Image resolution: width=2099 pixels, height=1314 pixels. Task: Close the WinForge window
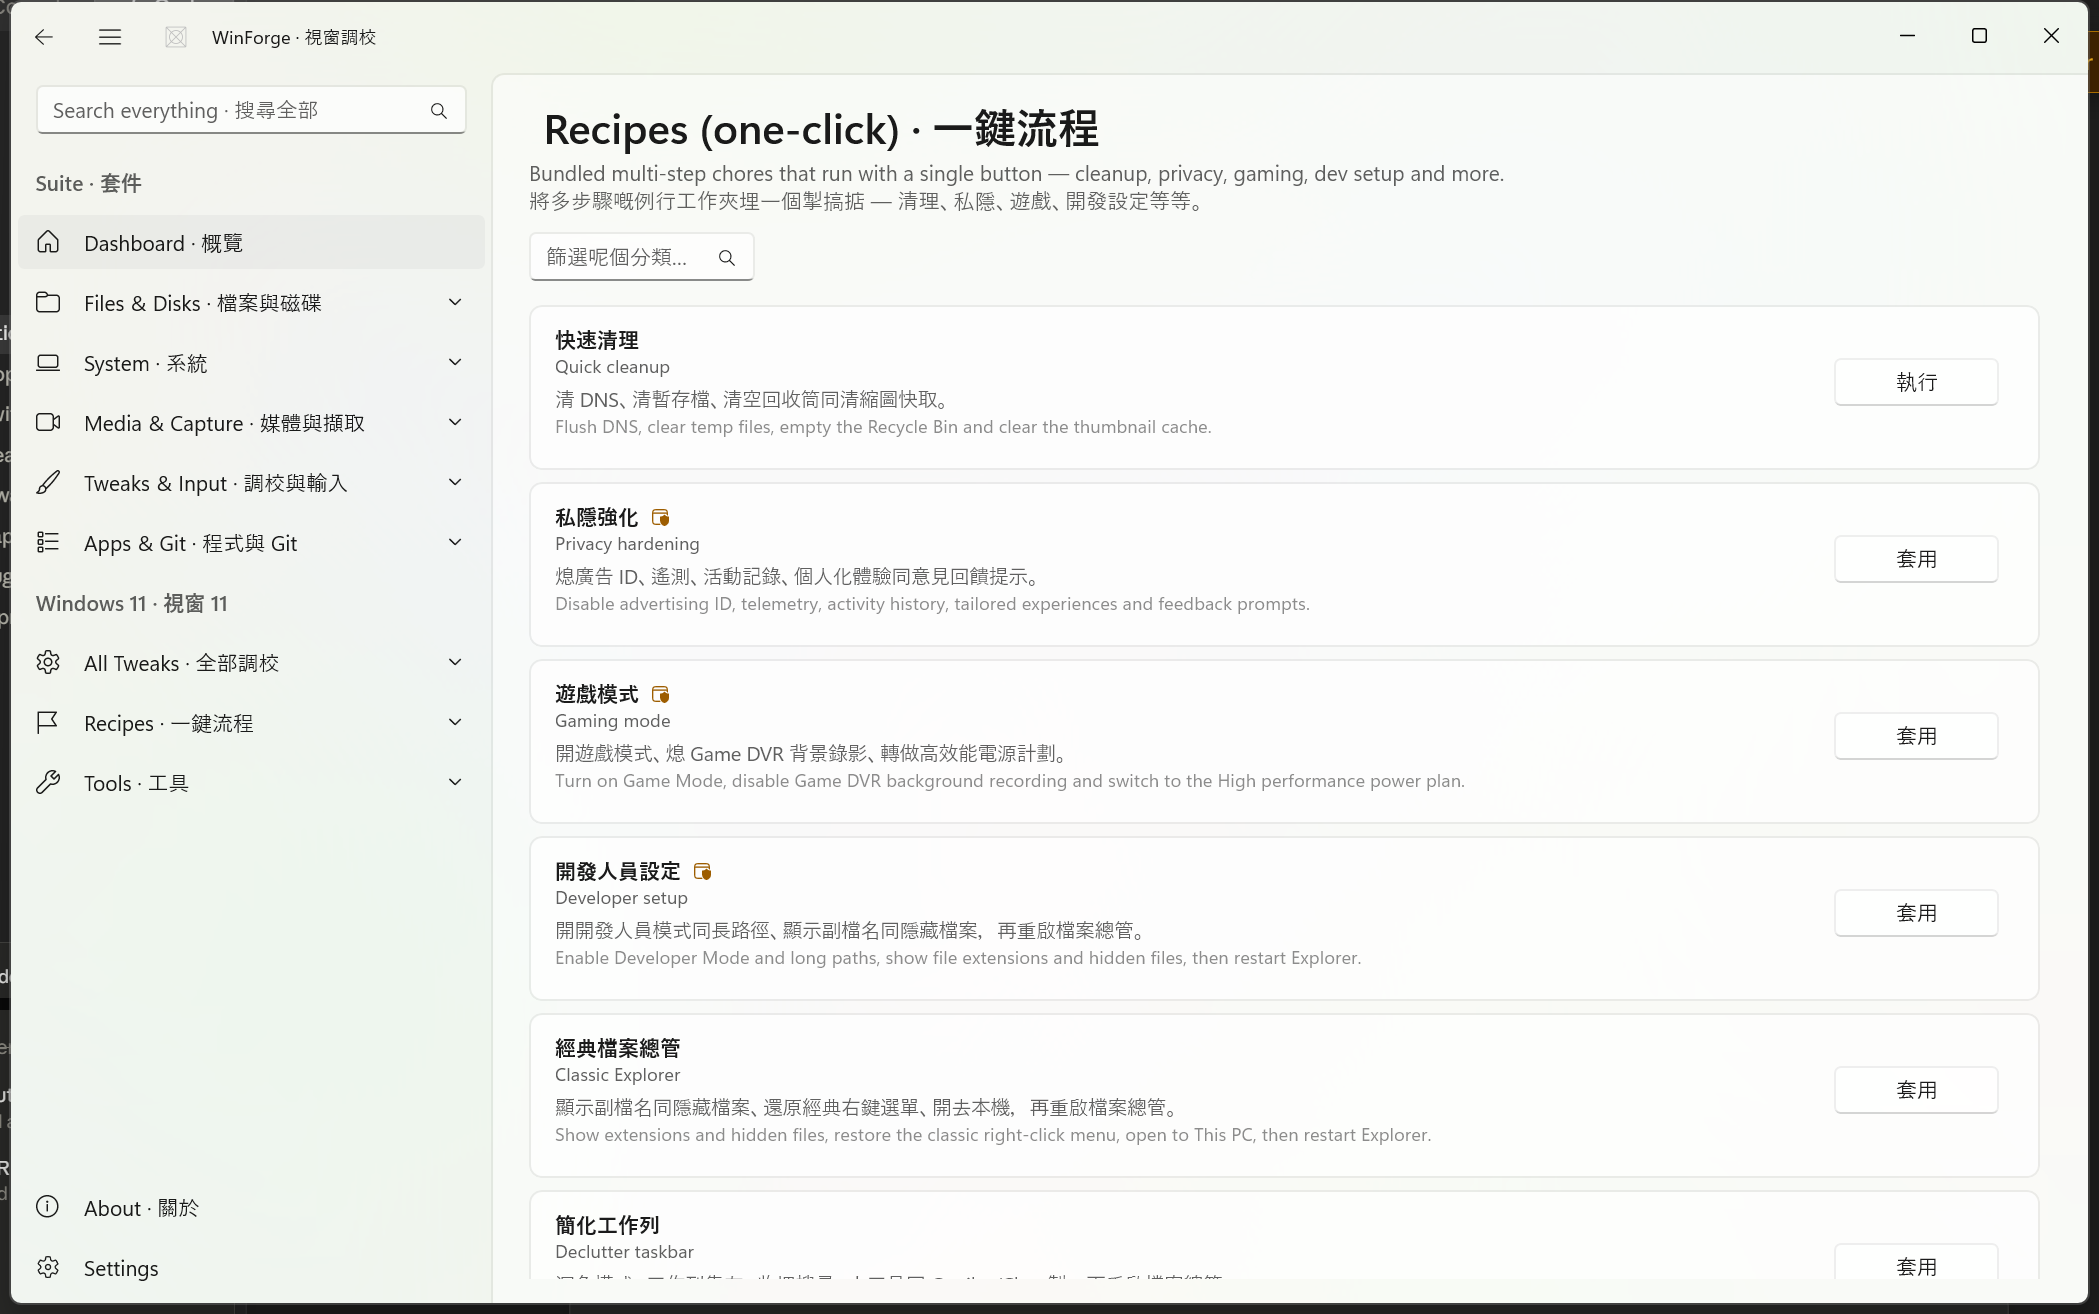2051,36
